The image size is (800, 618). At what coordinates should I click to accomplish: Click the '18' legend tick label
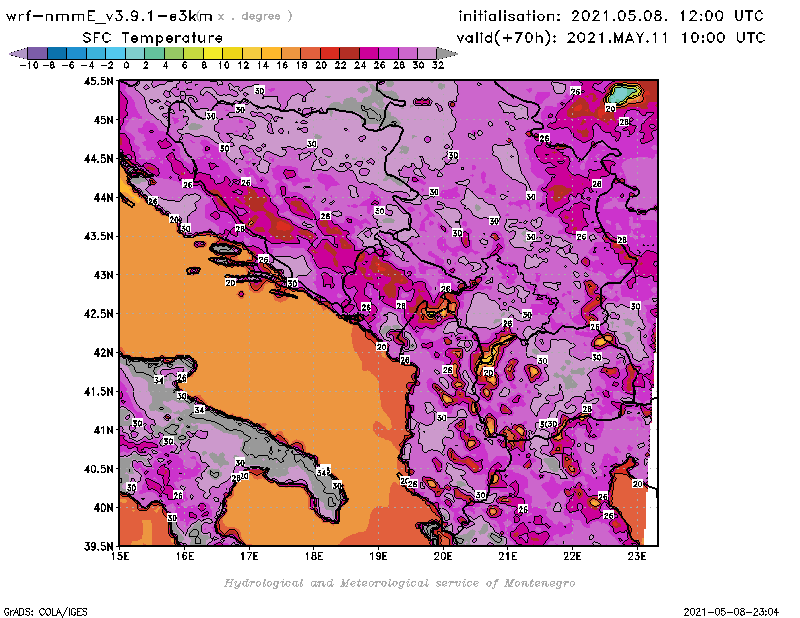(x=301, y=65)
